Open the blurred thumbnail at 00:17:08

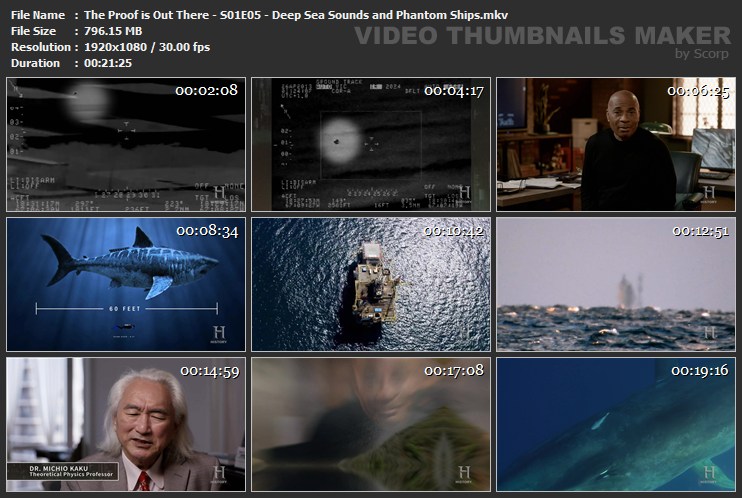[x=371, y=425]
